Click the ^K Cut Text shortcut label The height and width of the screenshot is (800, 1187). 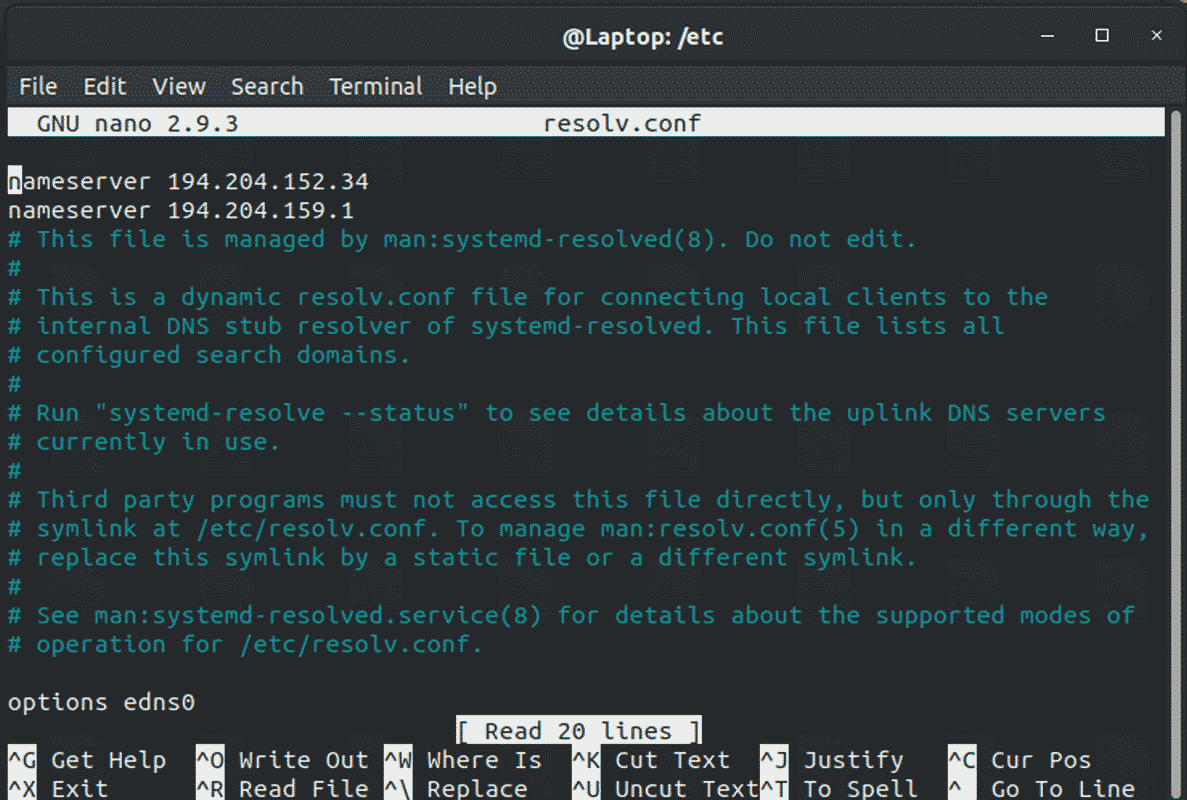pos(651,760)
